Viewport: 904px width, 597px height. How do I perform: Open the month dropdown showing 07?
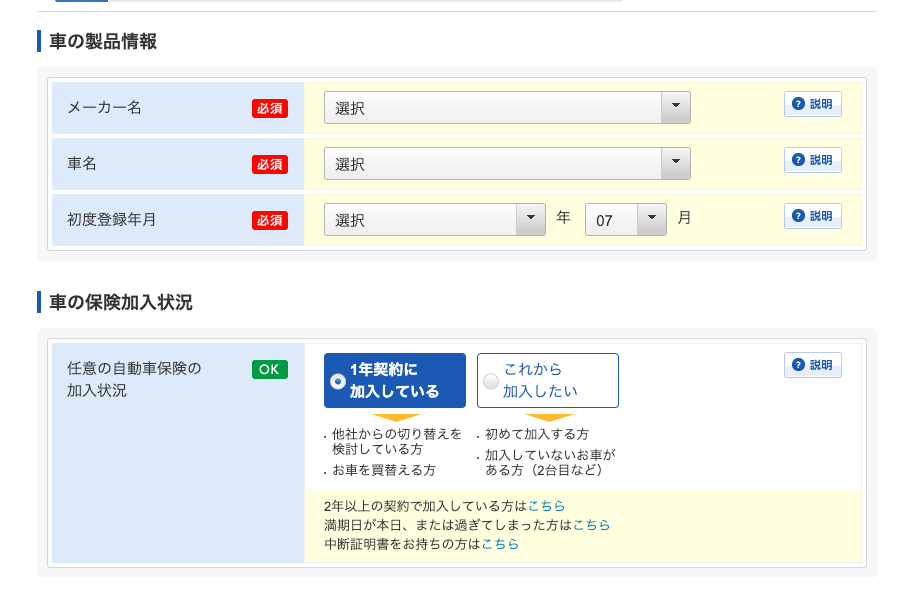tap(626, 220)
